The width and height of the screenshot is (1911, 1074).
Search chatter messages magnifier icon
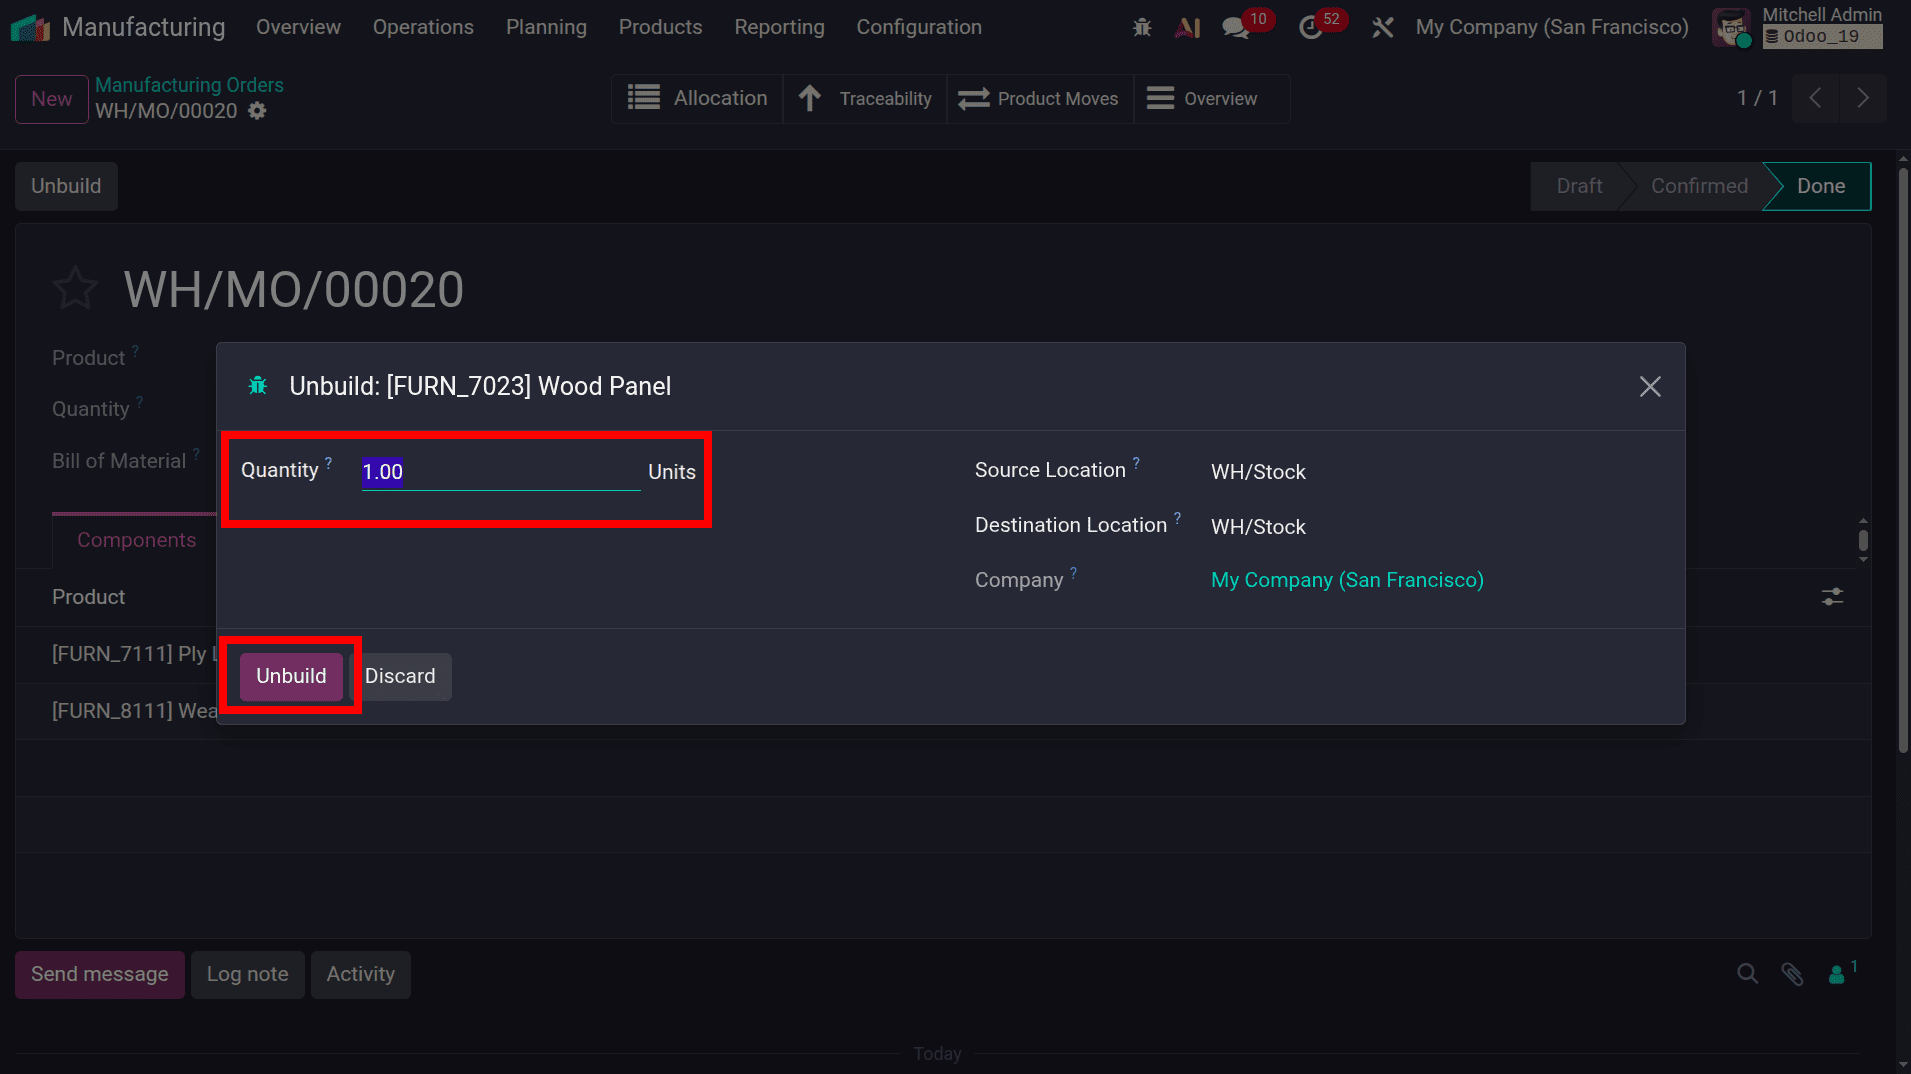(x=1747, y=974)
